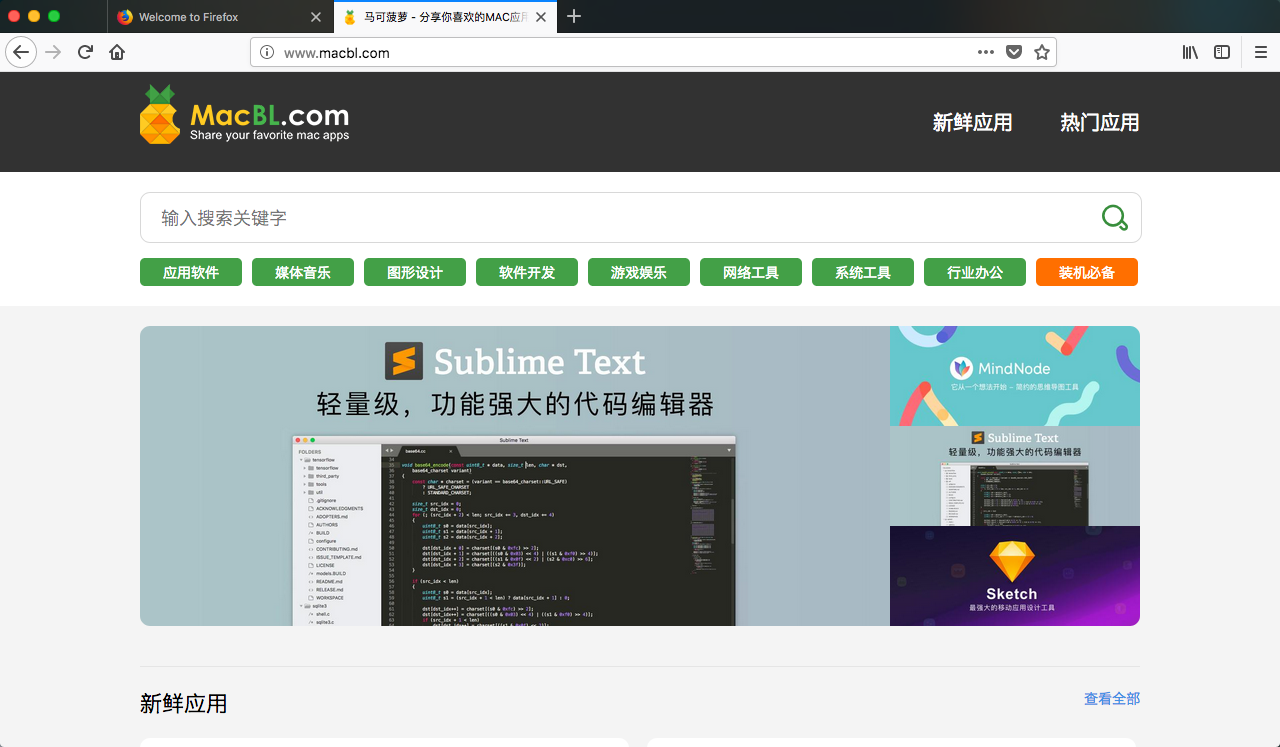The height and width of the screenshot is (747, 1280).
Task: Click the orange 装机必备 button
Action: coord(1087,272)
